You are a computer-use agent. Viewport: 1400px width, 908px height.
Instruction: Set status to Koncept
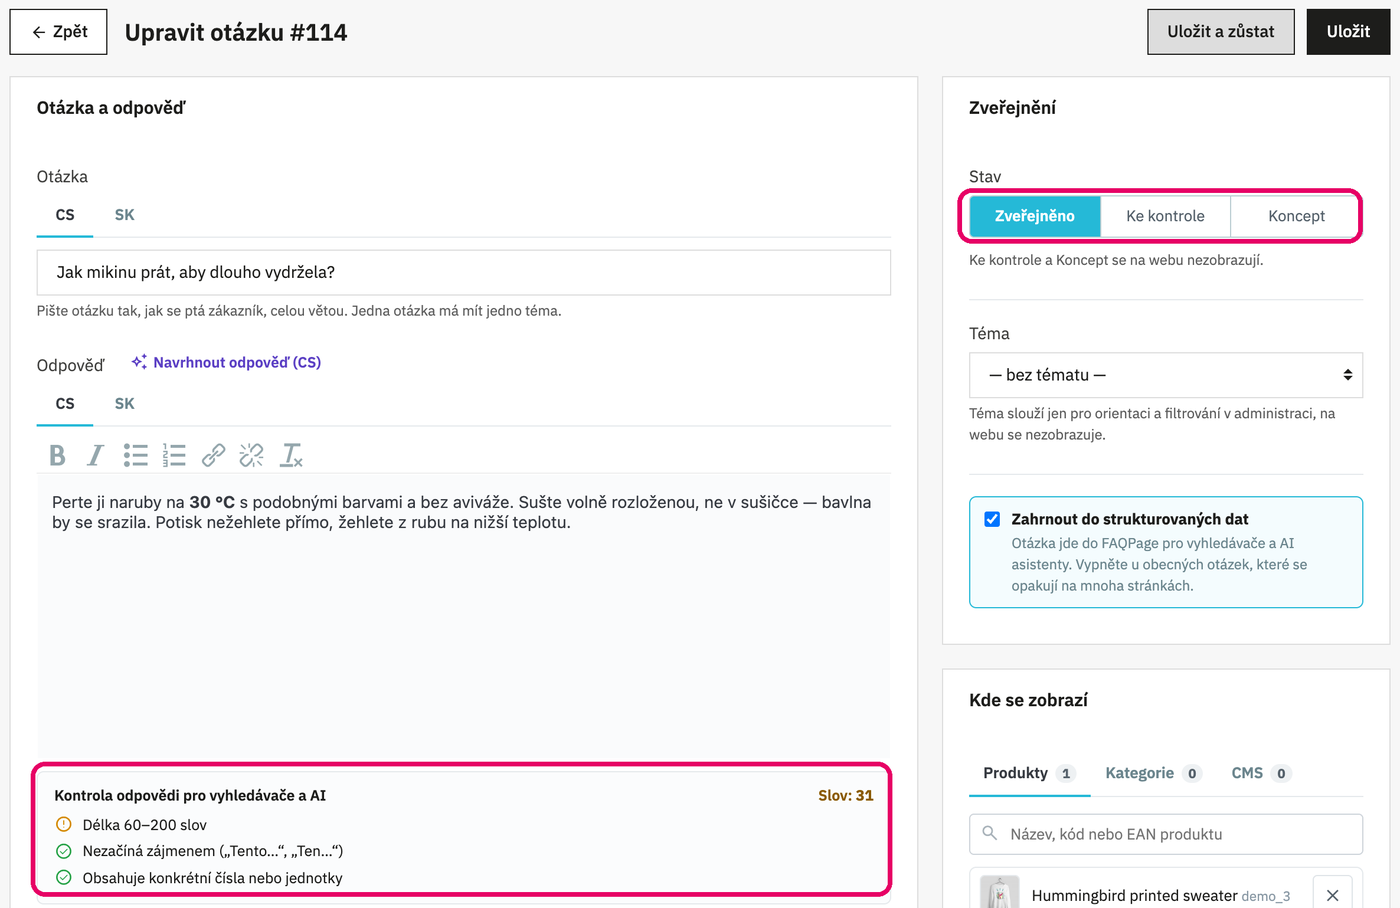(x=1296, y=216)
